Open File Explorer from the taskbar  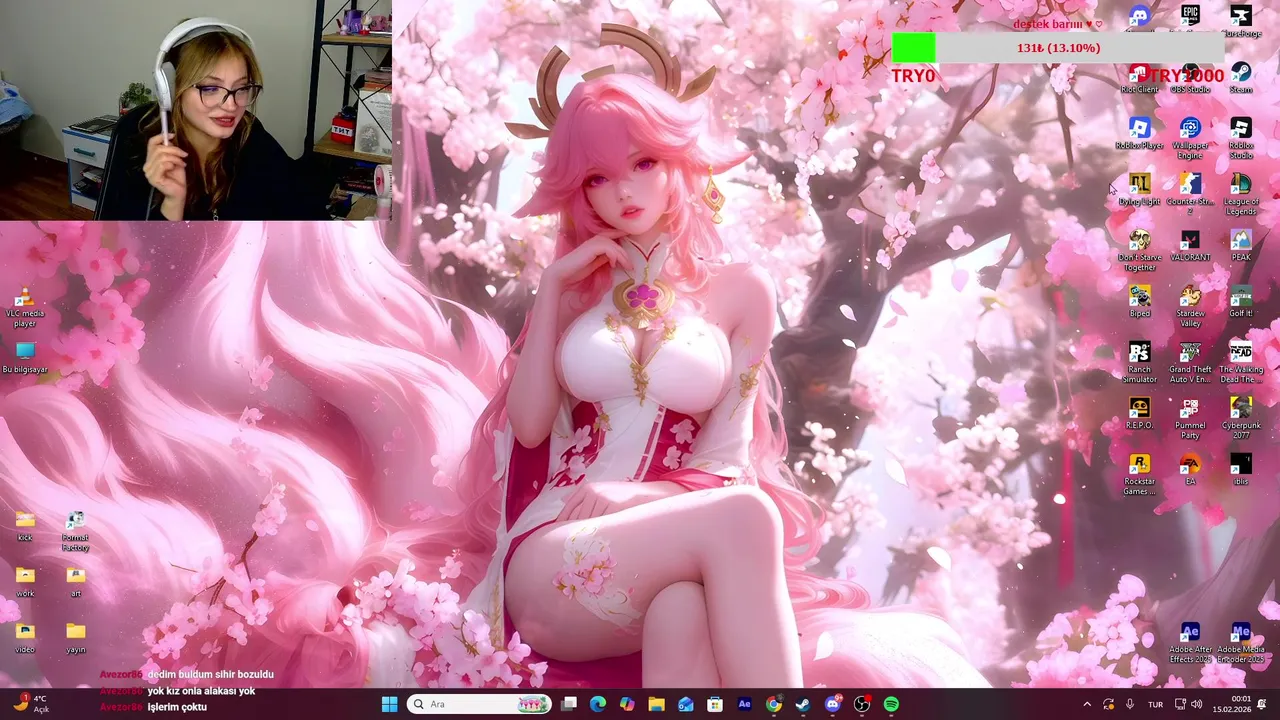[x=656, y=704]
